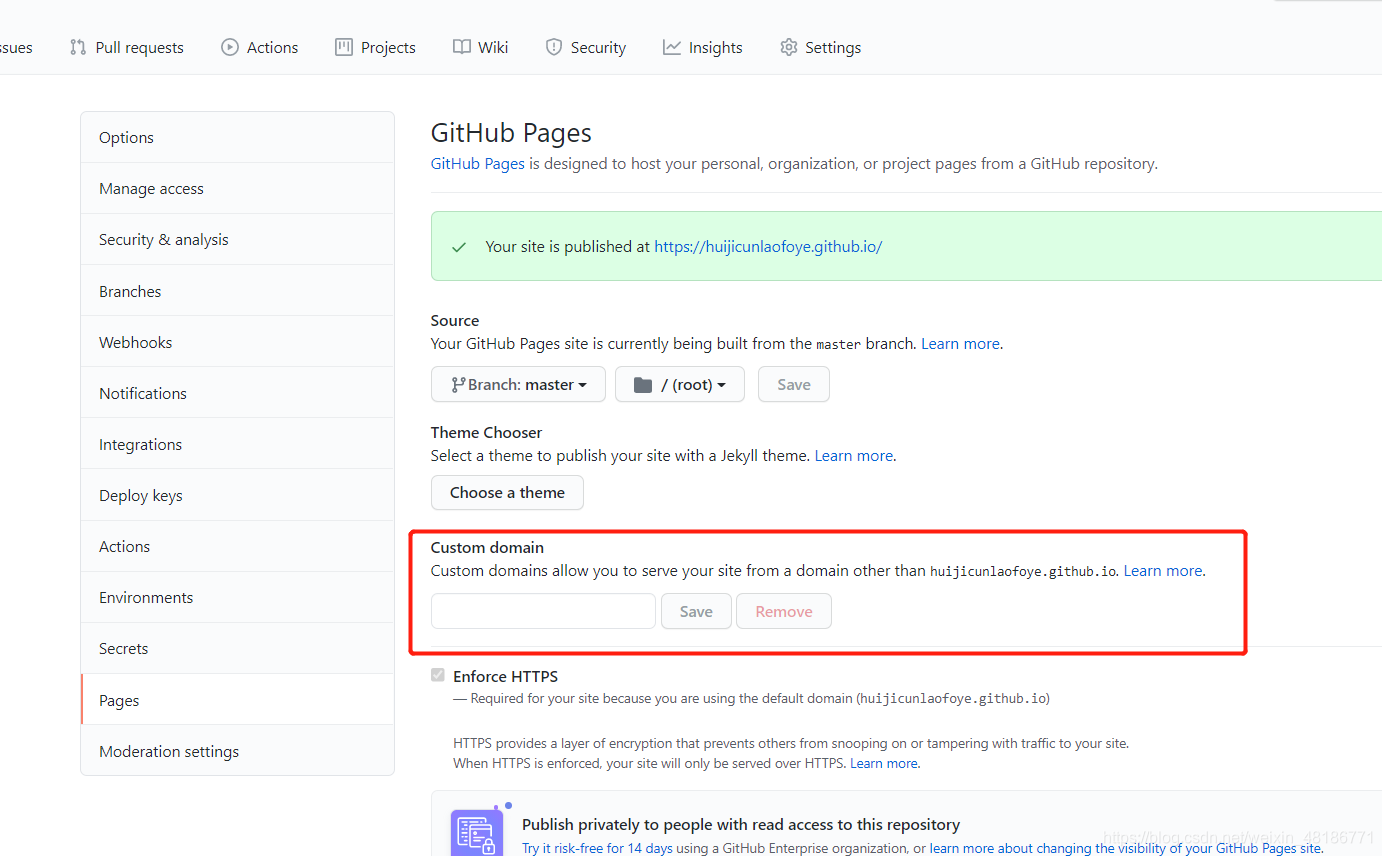Click the folder icon in the root dropdown
The image size is (1382, 856).
[643, 385]
